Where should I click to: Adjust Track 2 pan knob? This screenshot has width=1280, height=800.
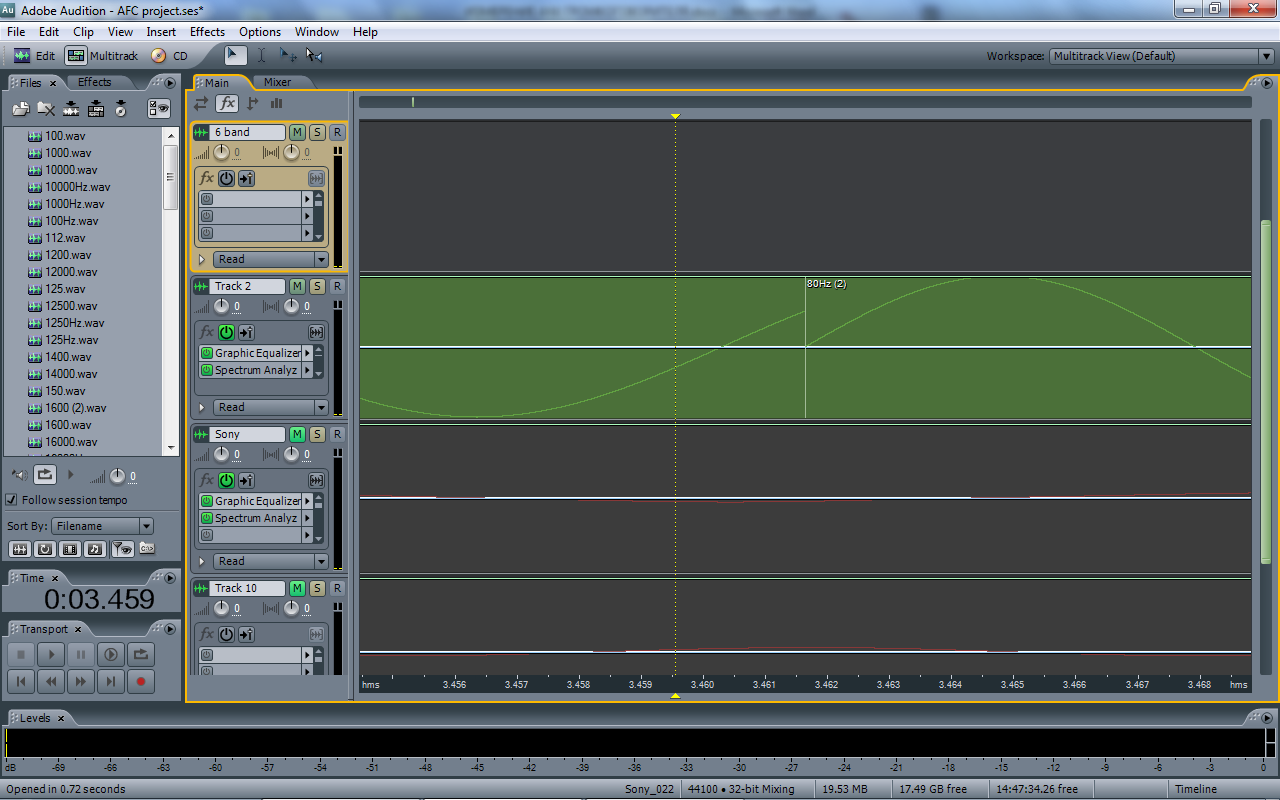(292, 306)
